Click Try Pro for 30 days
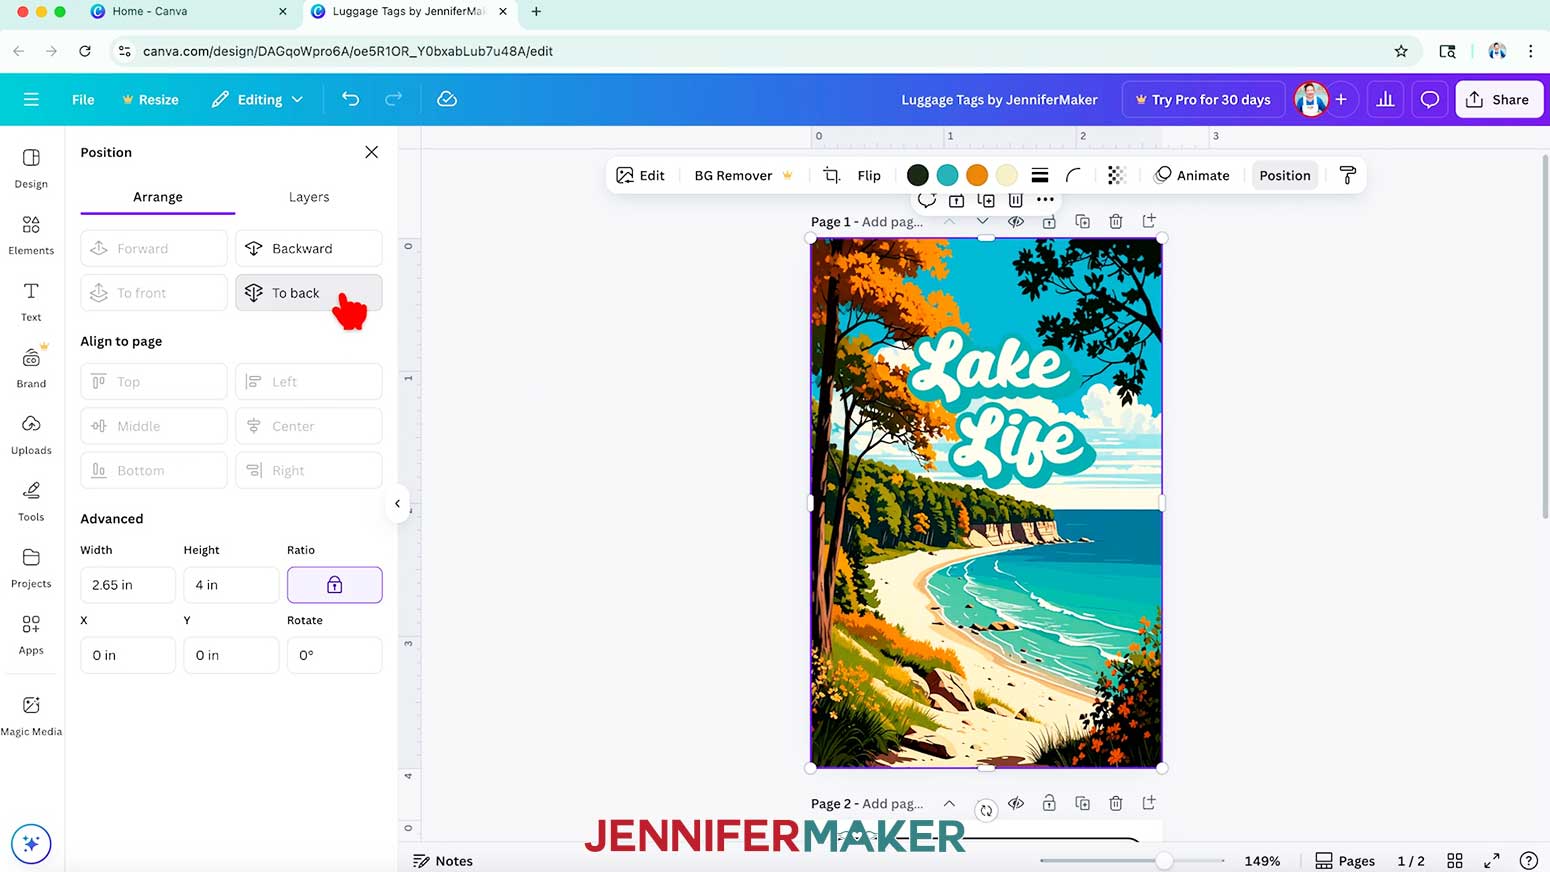 1203,99
